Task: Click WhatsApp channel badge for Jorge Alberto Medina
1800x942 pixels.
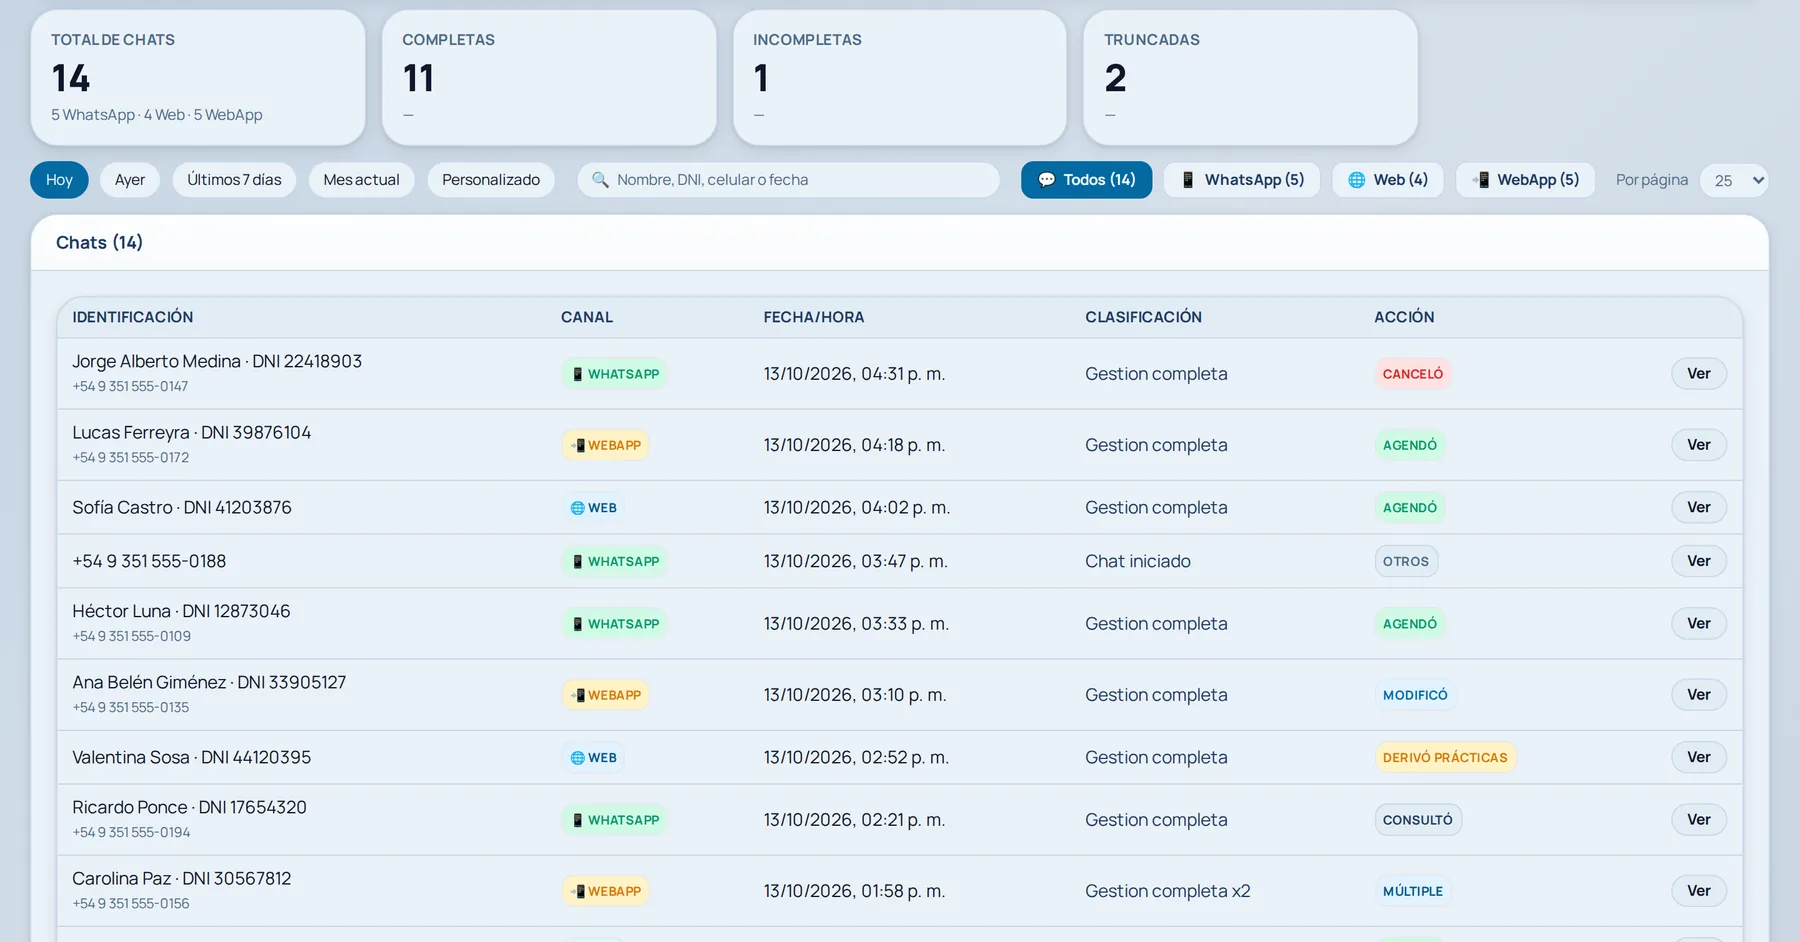Action: tap(614, 374)
